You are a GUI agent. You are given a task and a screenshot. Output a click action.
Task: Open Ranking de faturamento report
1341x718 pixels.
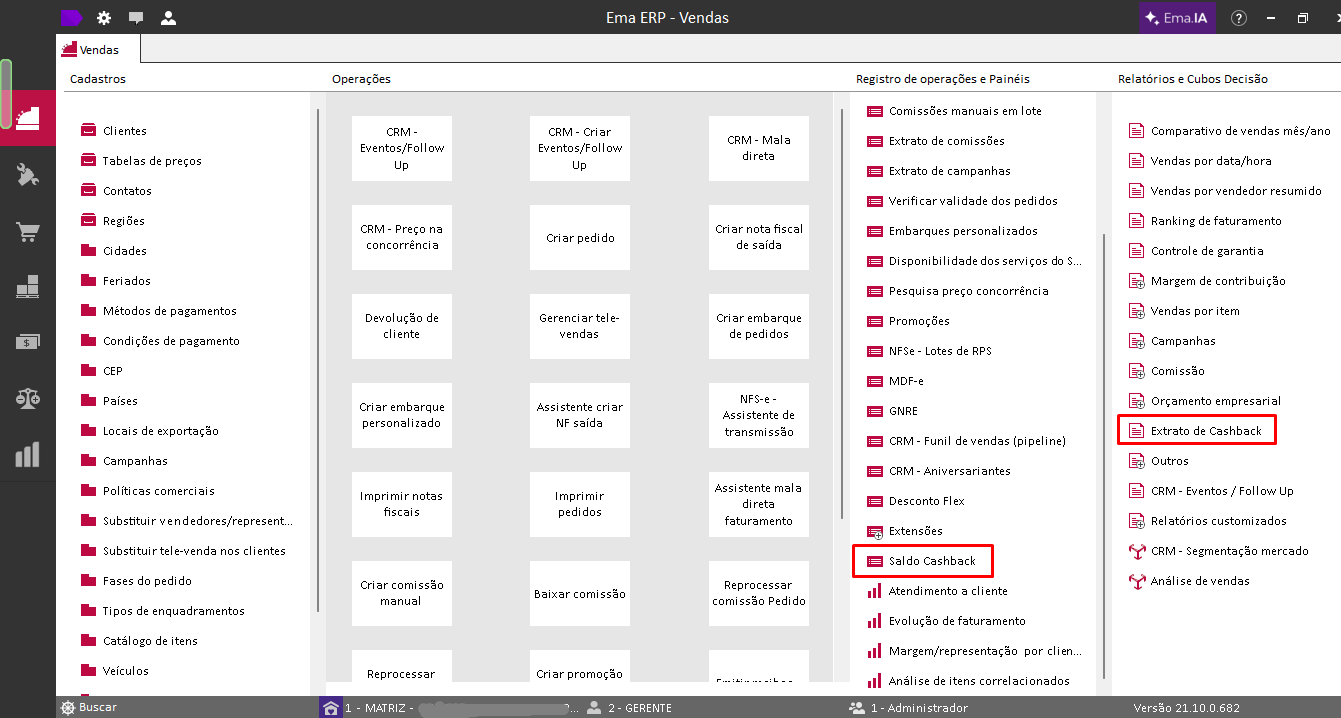click(x=1216, y=221)
